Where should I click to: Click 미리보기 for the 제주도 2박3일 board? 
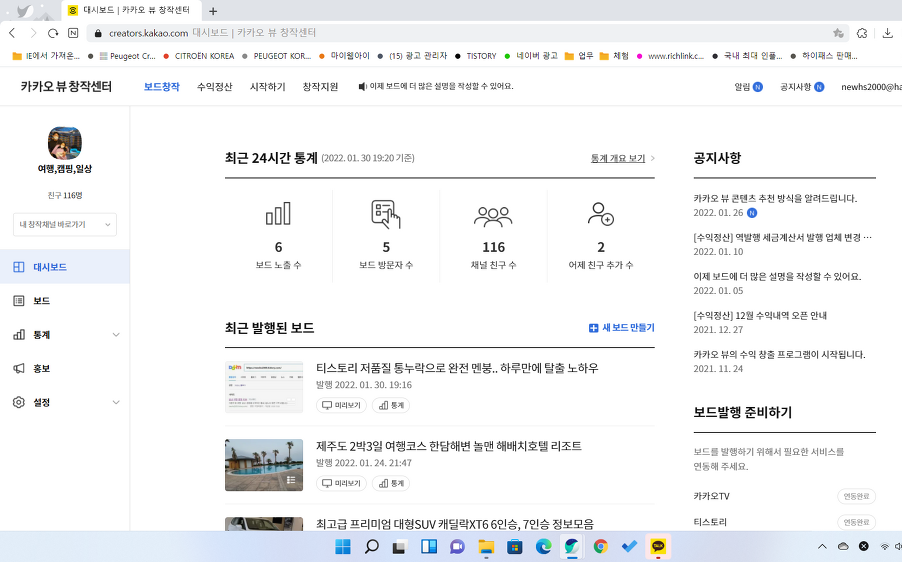(x=342, y=484)
